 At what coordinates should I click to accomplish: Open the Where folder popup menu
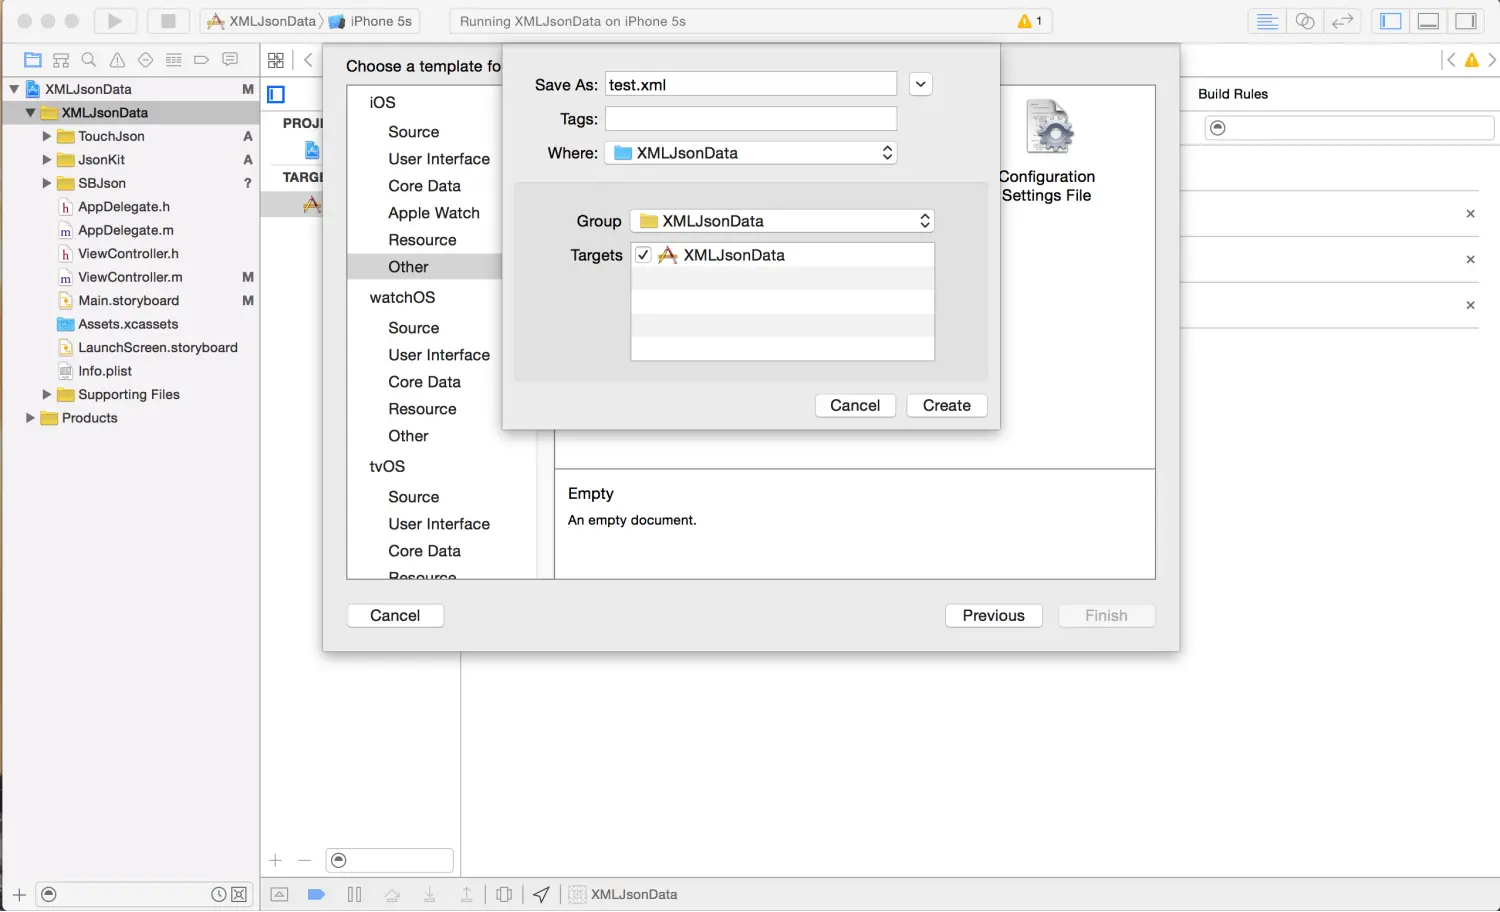coord(751,153)
